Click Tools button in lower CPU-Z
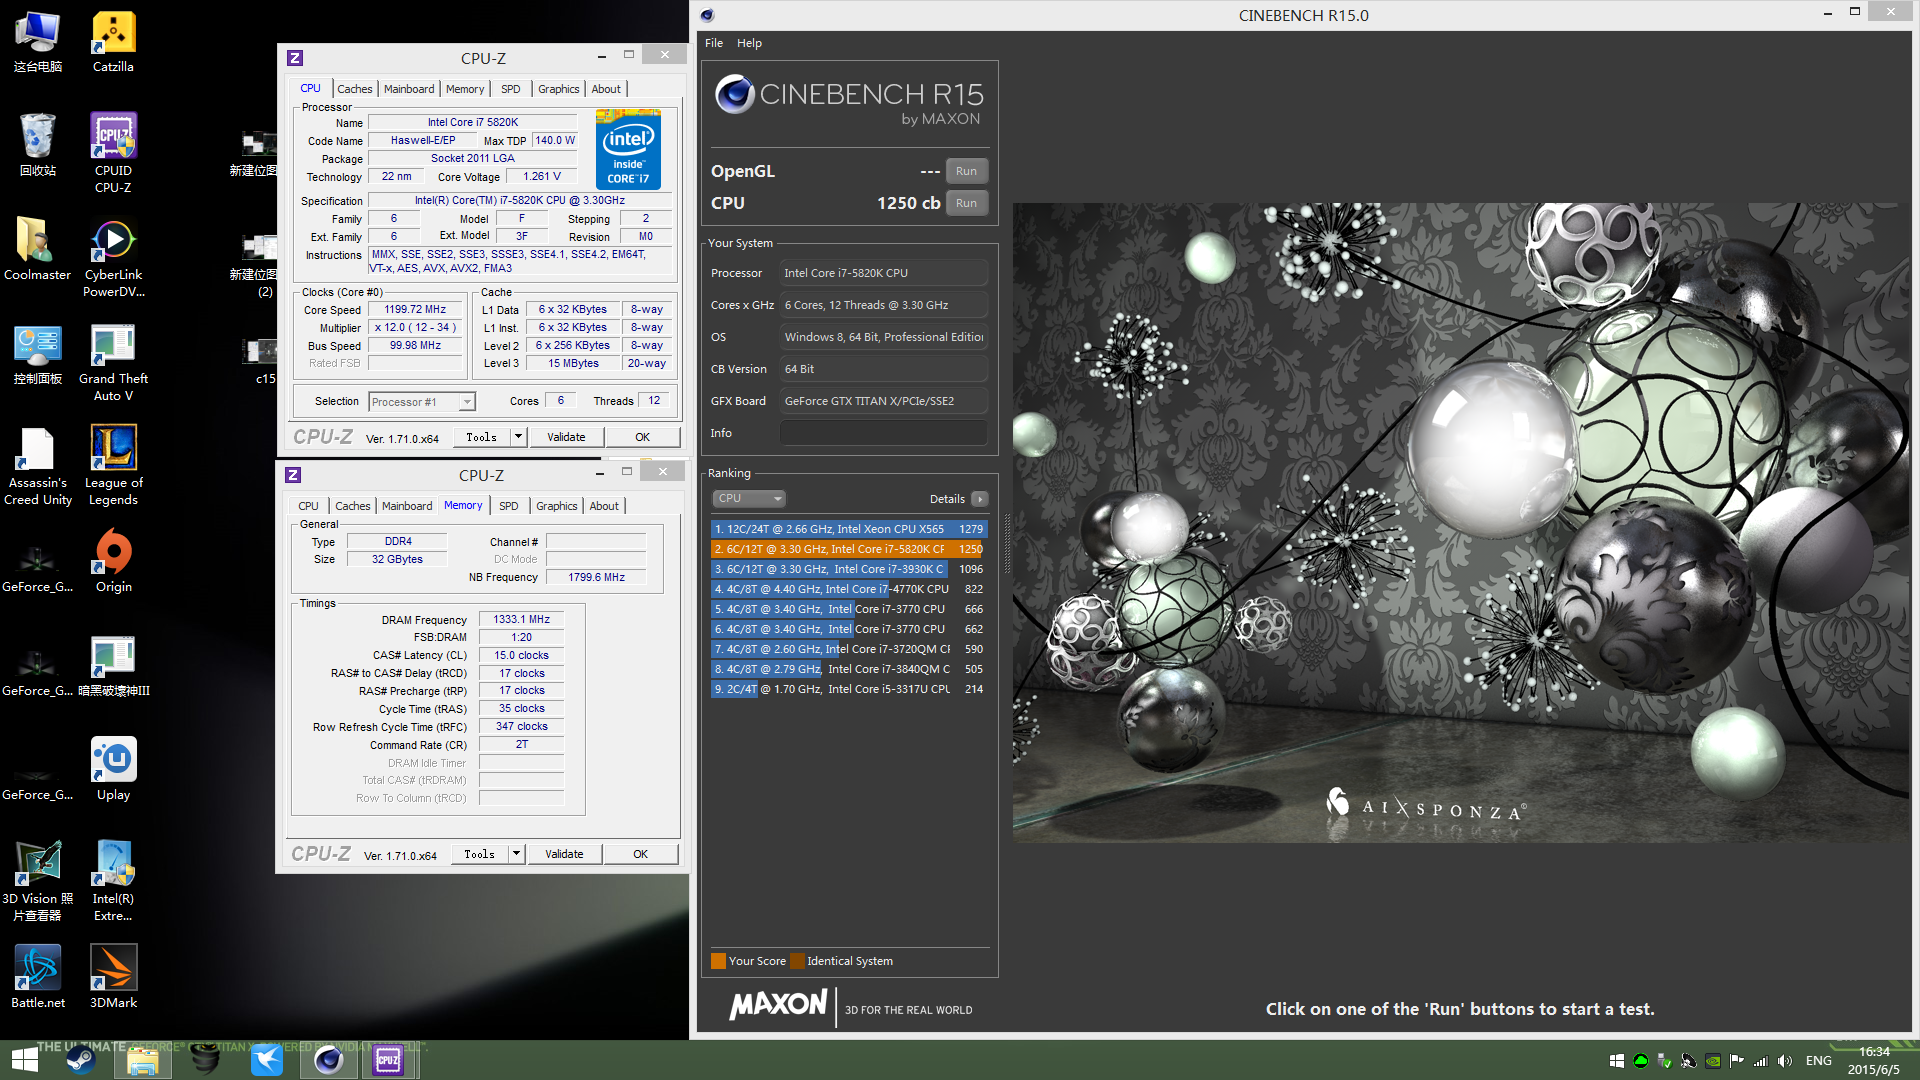 point(479,854)
